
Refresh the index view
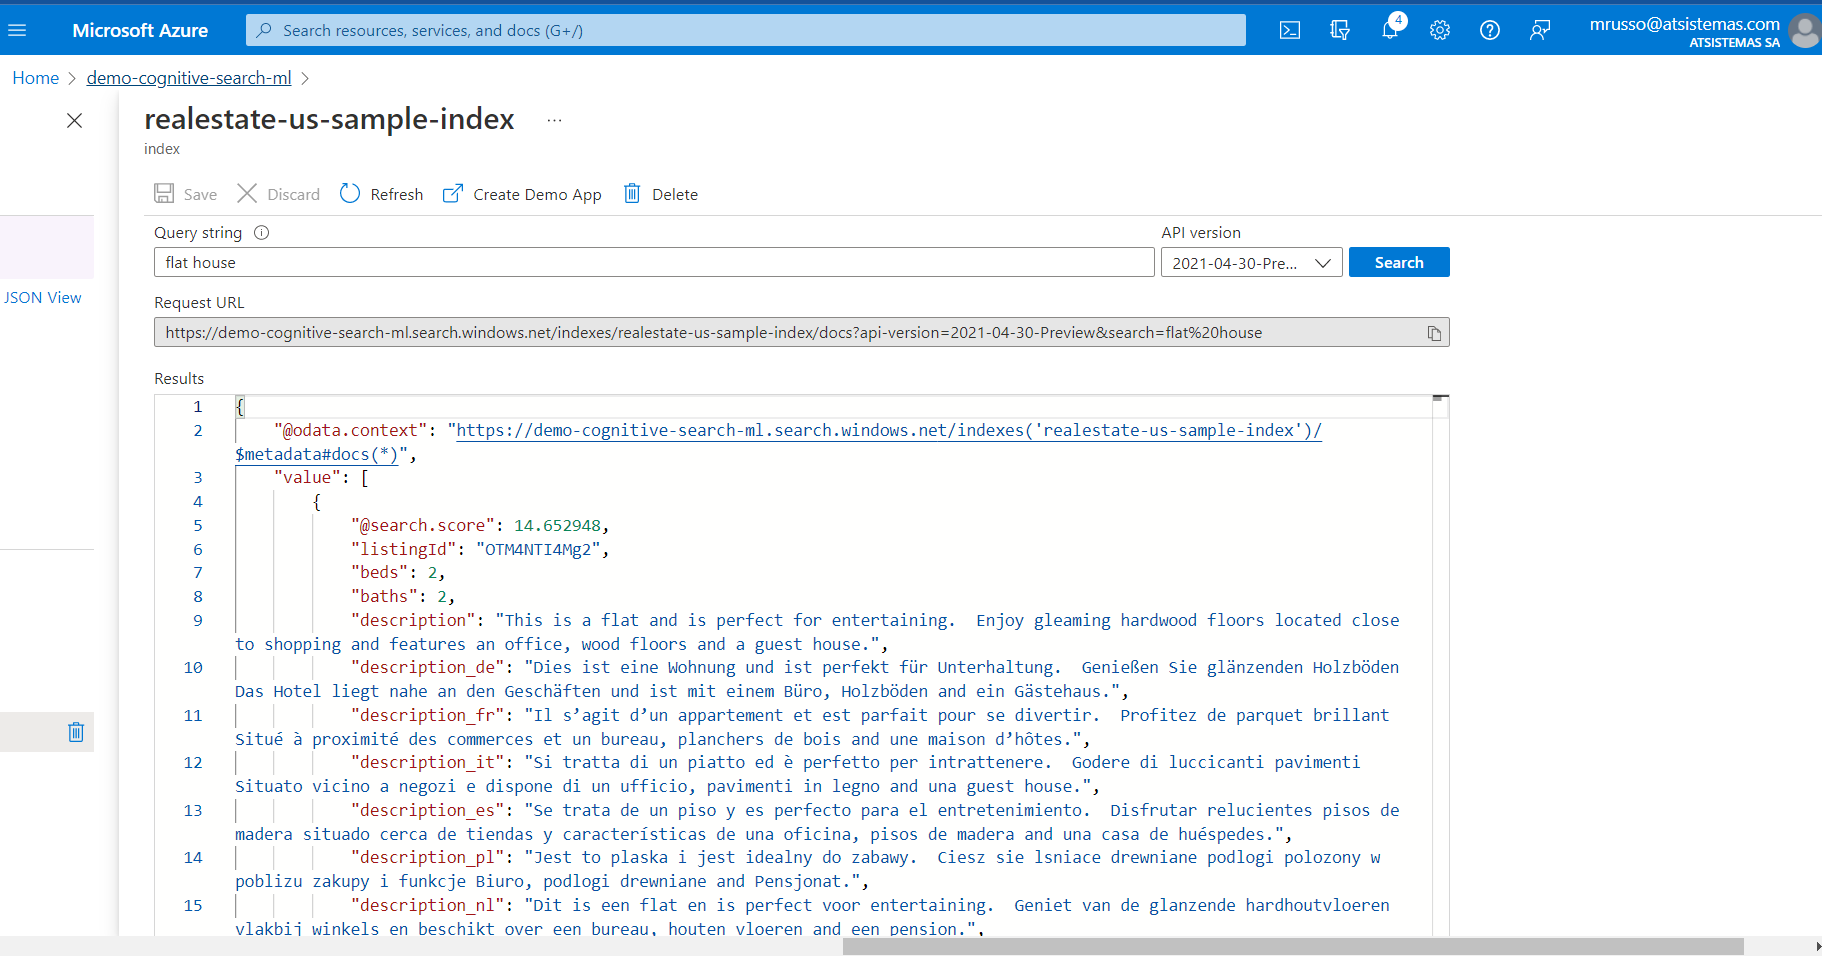381,194
